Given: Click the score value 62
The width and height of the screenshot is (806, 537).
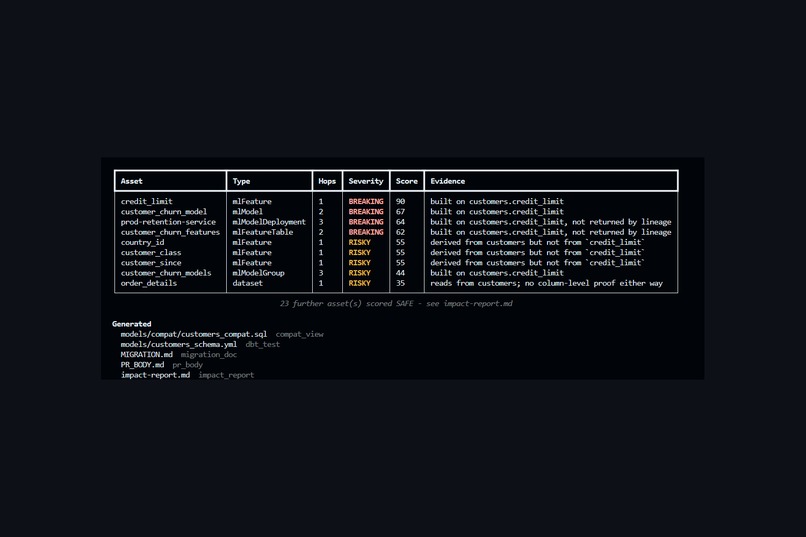Looking at the screenshot, I should (400, 232).
